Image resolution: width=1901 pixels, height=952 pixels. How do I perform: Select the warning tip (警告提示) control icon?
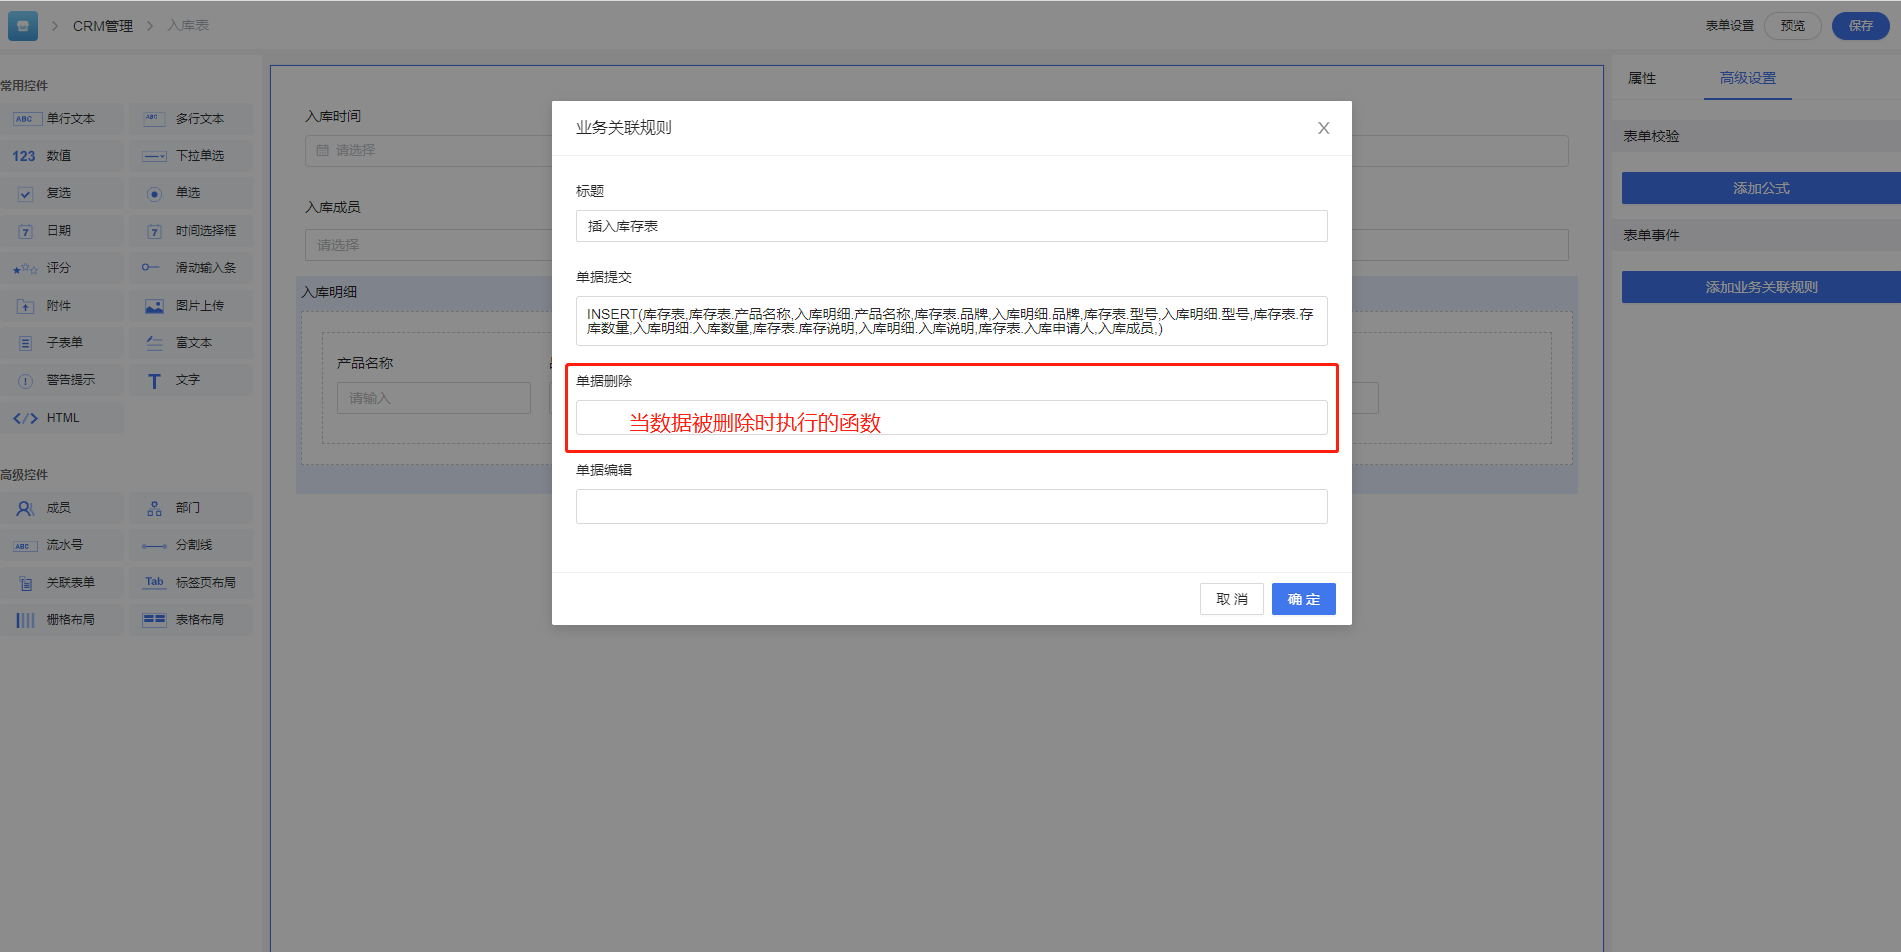tap(26, 381)
